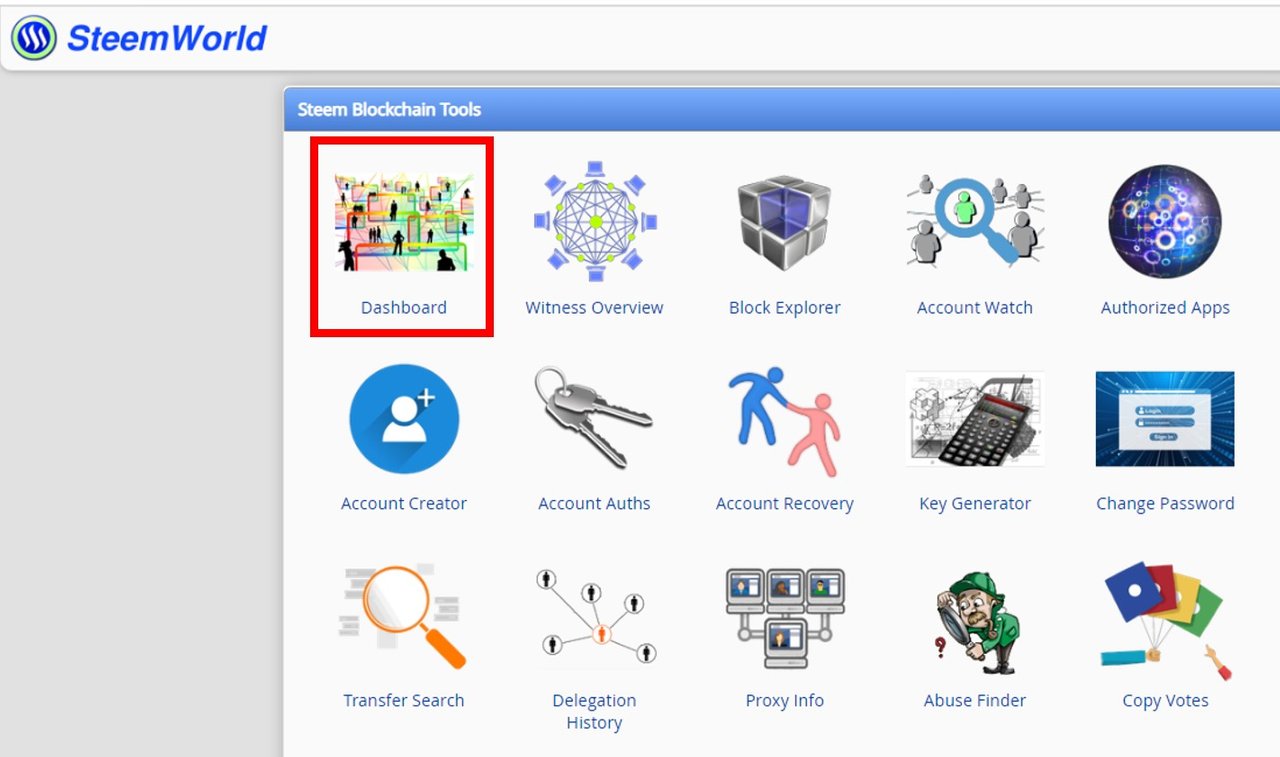1280x757 pixels.
Task: Open Delegation History network icon
Action: coord(595,615)
